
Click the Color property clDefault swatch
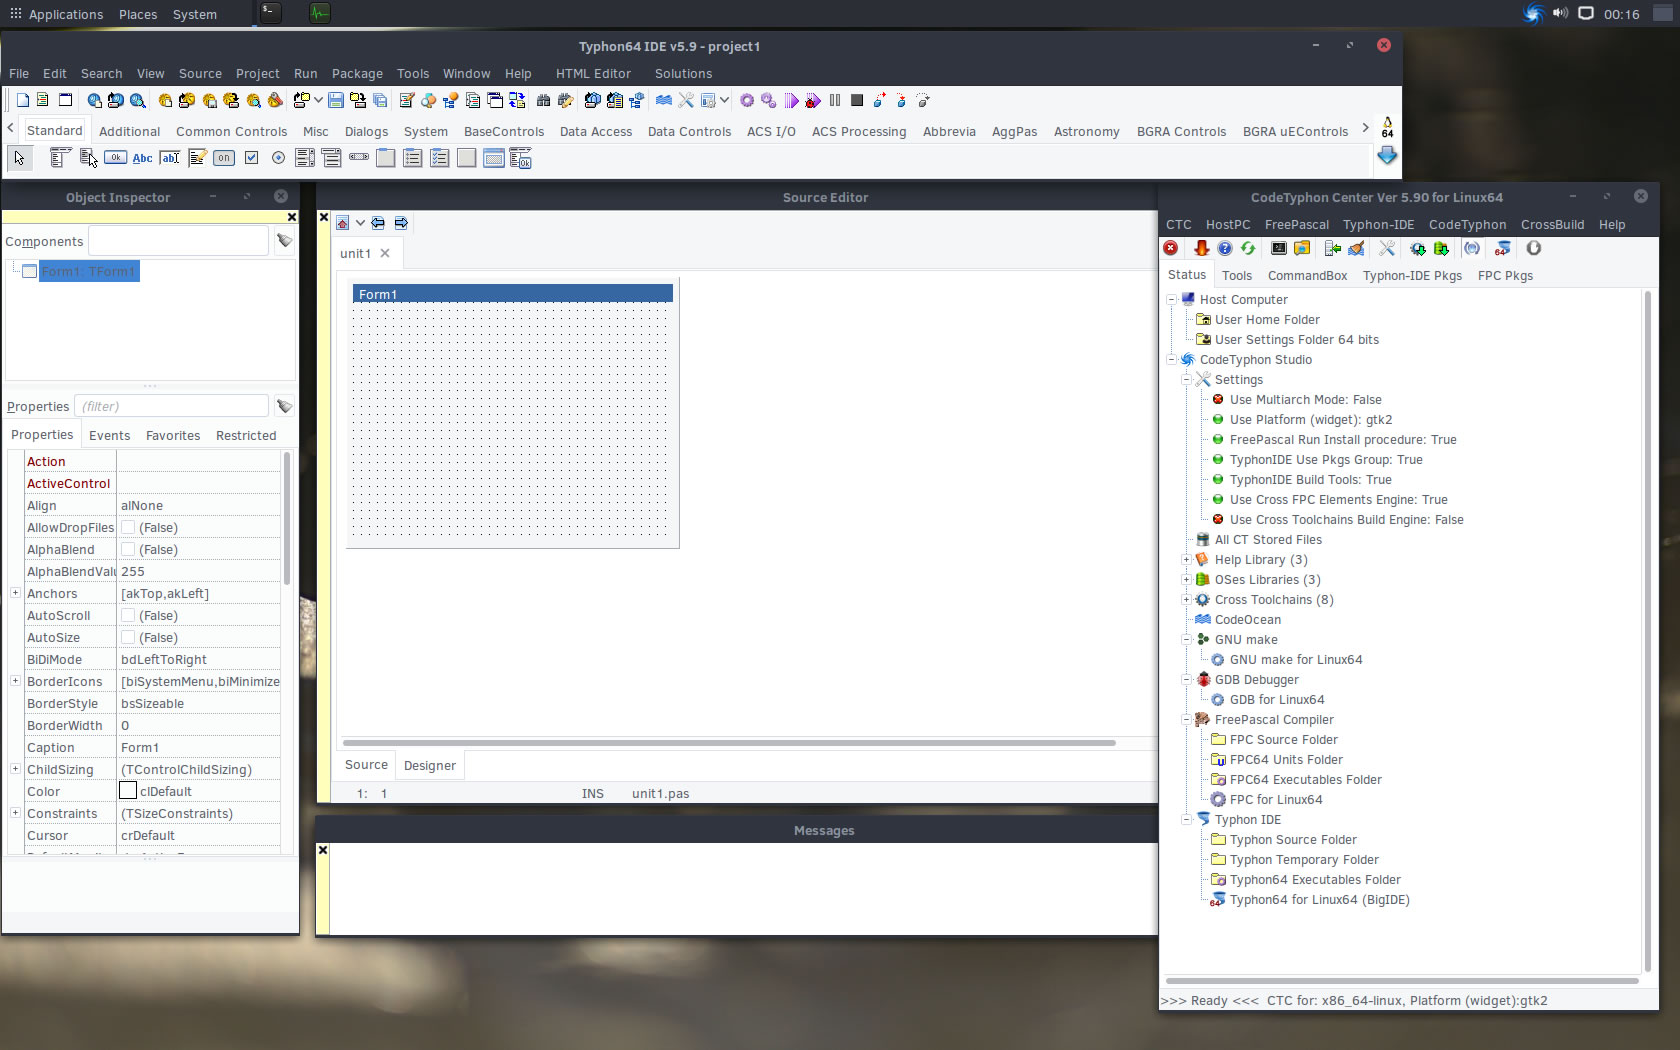tap(128, 791)
